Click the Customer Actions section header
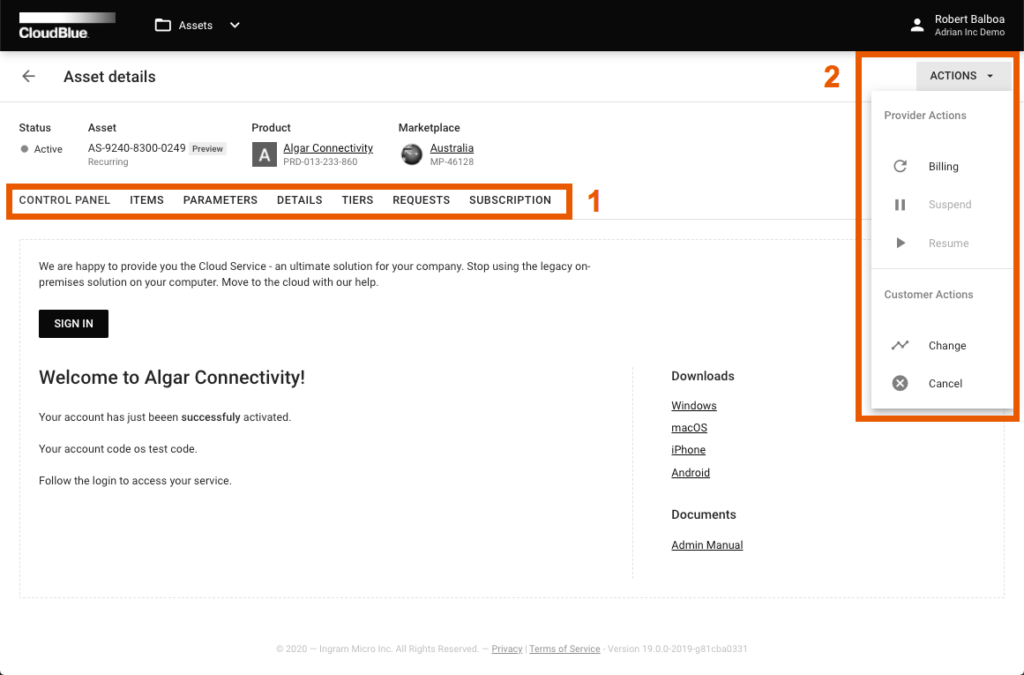1024x675 pixels. click(928, 294)
